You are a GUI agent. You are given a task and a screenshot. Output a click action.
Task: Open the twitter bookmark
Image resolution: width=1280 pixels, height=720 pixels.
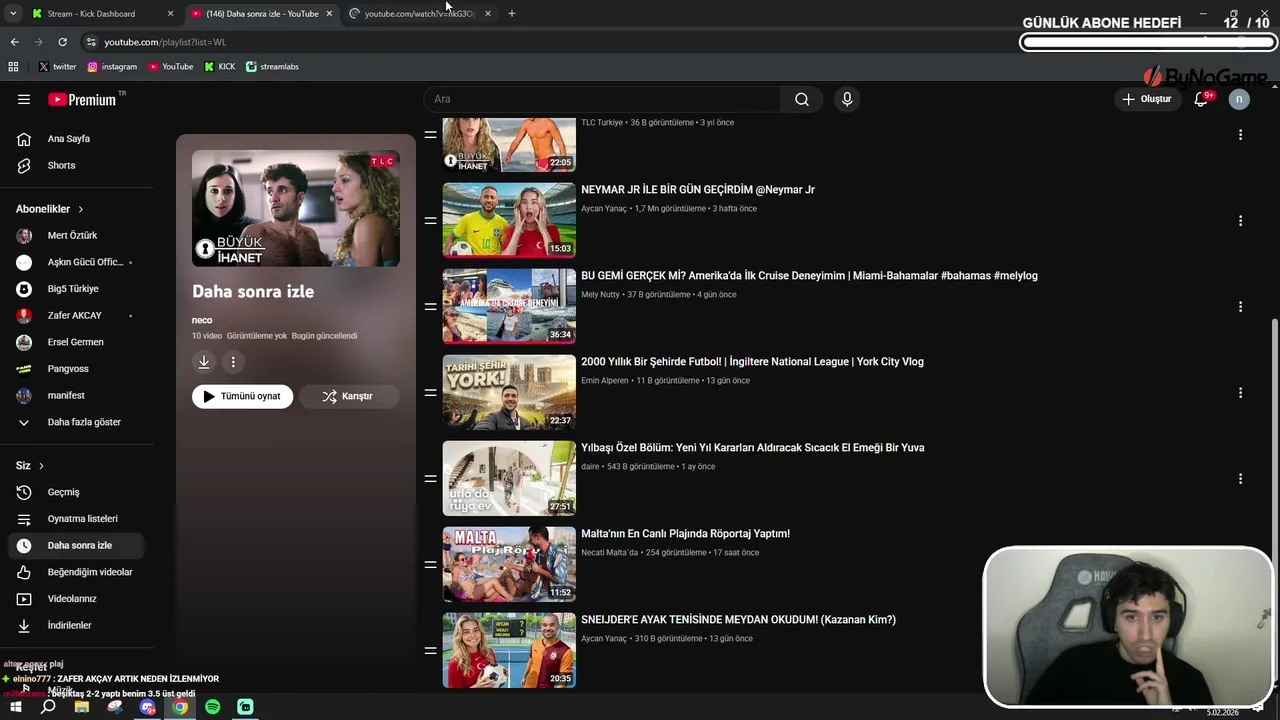58,67
